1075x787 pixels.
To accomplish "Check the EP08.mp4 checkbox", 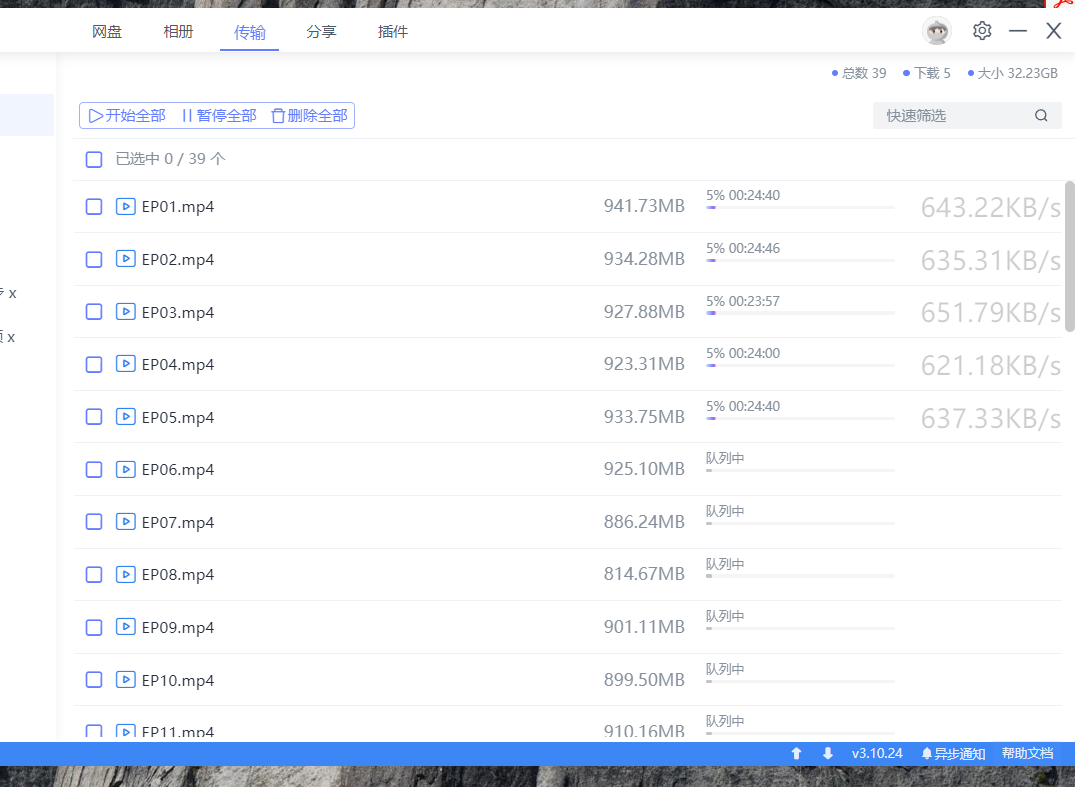I will (x=94, y=574).
